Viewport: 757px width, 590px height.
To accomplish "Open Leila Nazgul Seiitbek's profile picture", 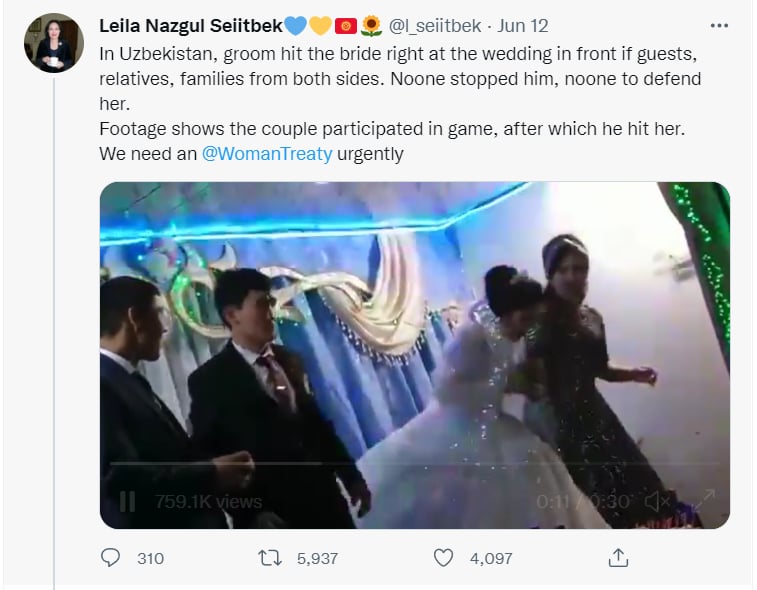I will click(x=54, y=42).
